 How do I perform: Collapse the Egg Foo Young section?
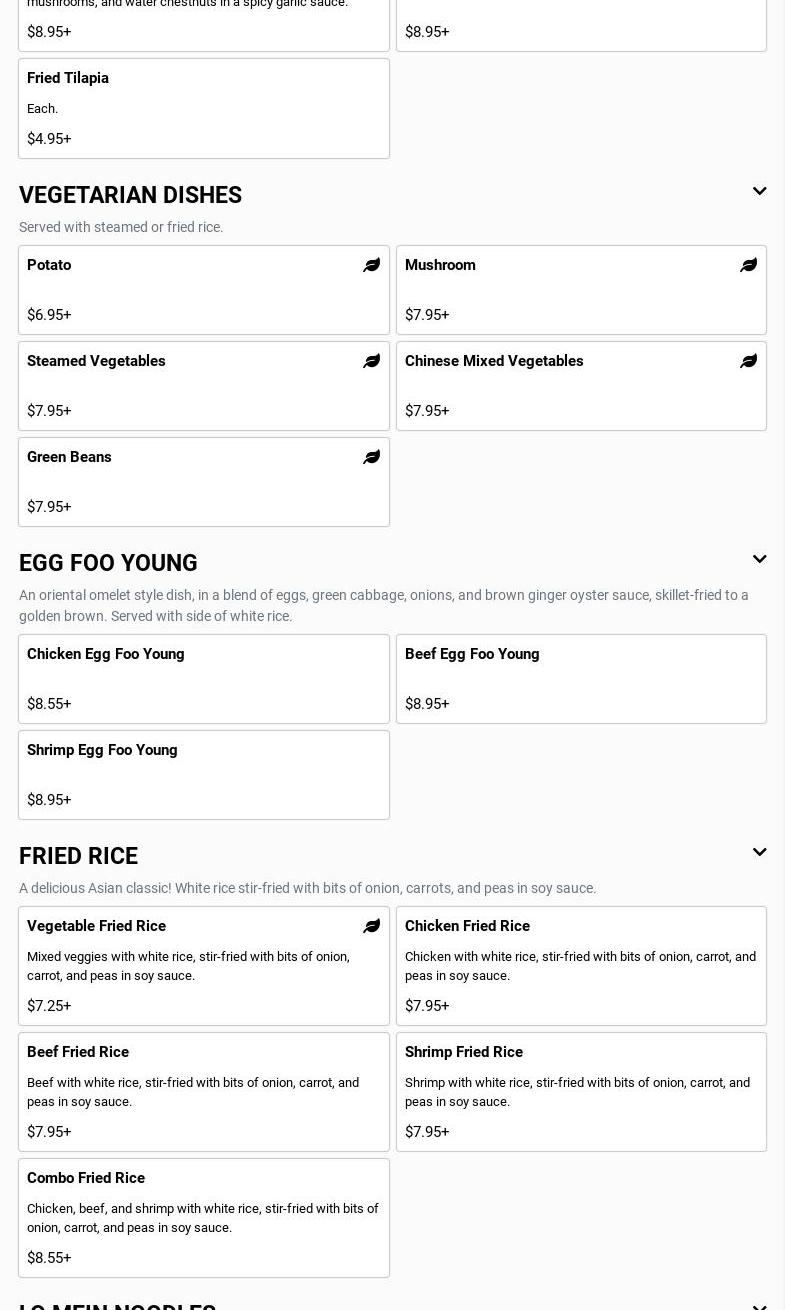pyautogui.click(x=759, y=559)
